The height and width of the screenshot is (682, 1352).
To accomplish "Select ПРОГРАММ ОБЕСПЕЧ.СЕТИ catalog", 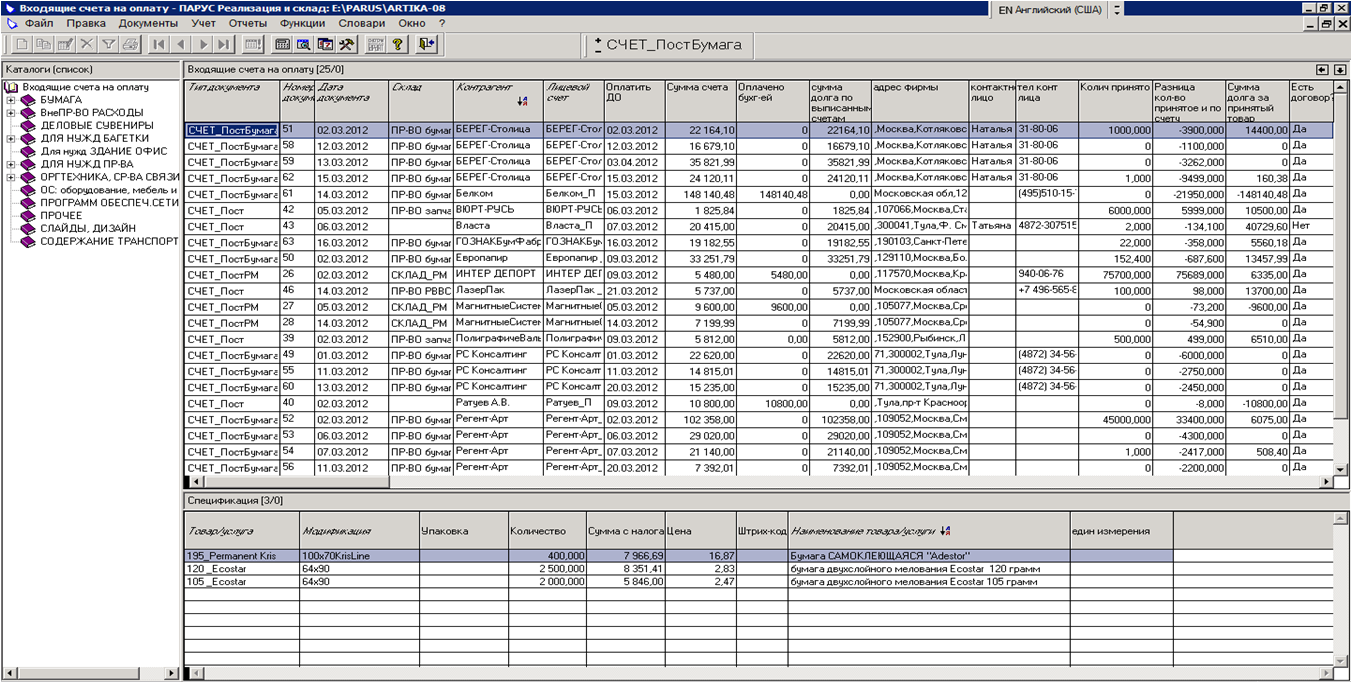I will coord(109,202).
